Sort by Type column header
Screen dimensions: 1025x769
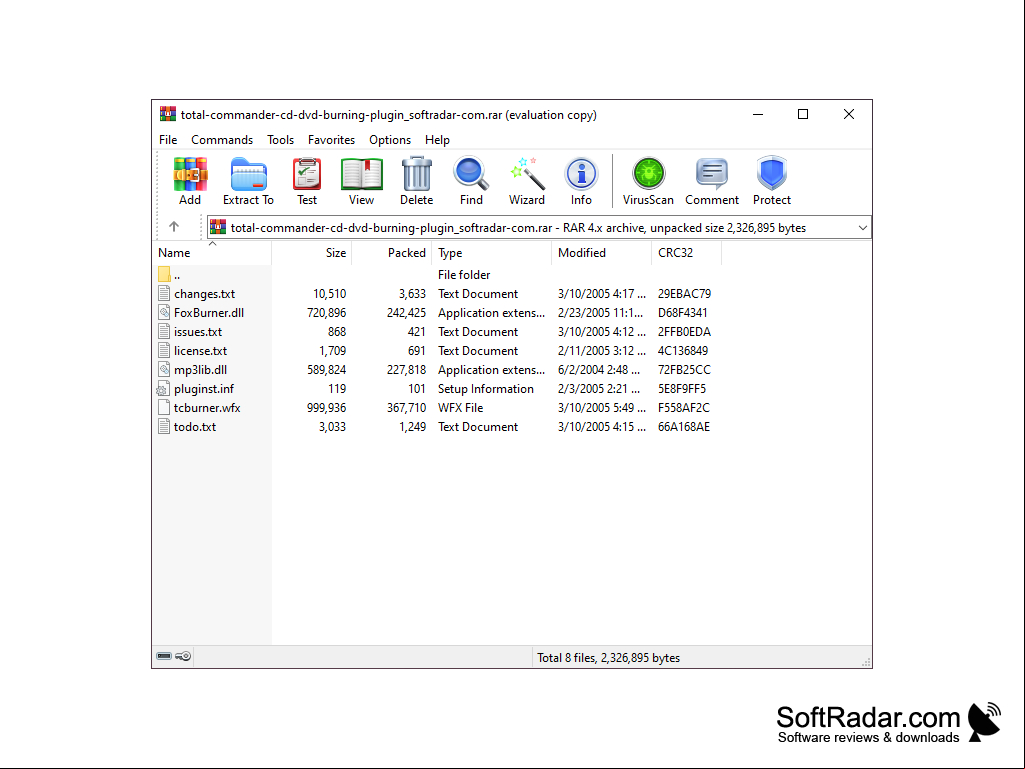click(492, 252)
